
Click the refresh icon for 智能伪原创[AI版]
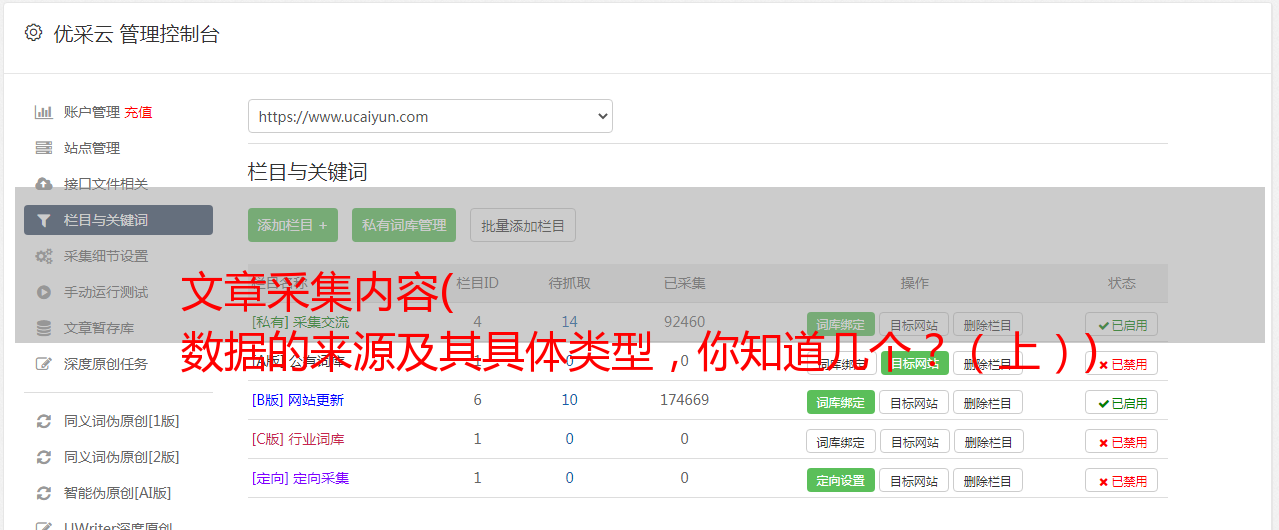click(43, 493)
